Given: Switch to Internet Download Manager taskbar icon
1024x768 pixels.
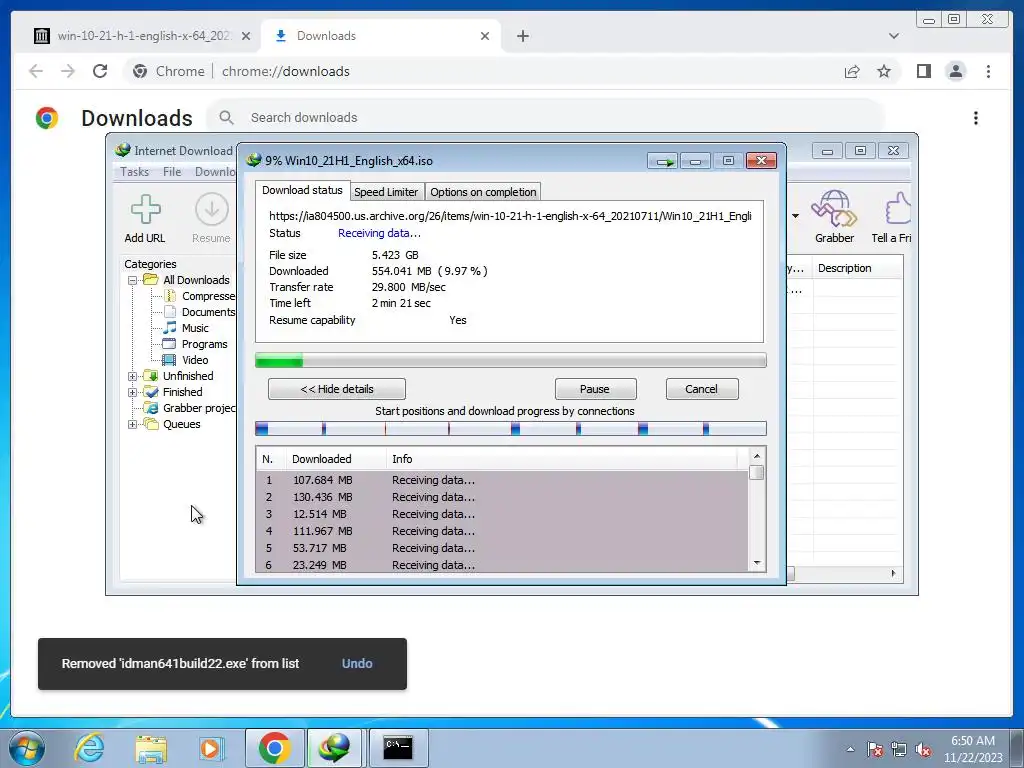Looking at the screenshot, I should point(334,748).
